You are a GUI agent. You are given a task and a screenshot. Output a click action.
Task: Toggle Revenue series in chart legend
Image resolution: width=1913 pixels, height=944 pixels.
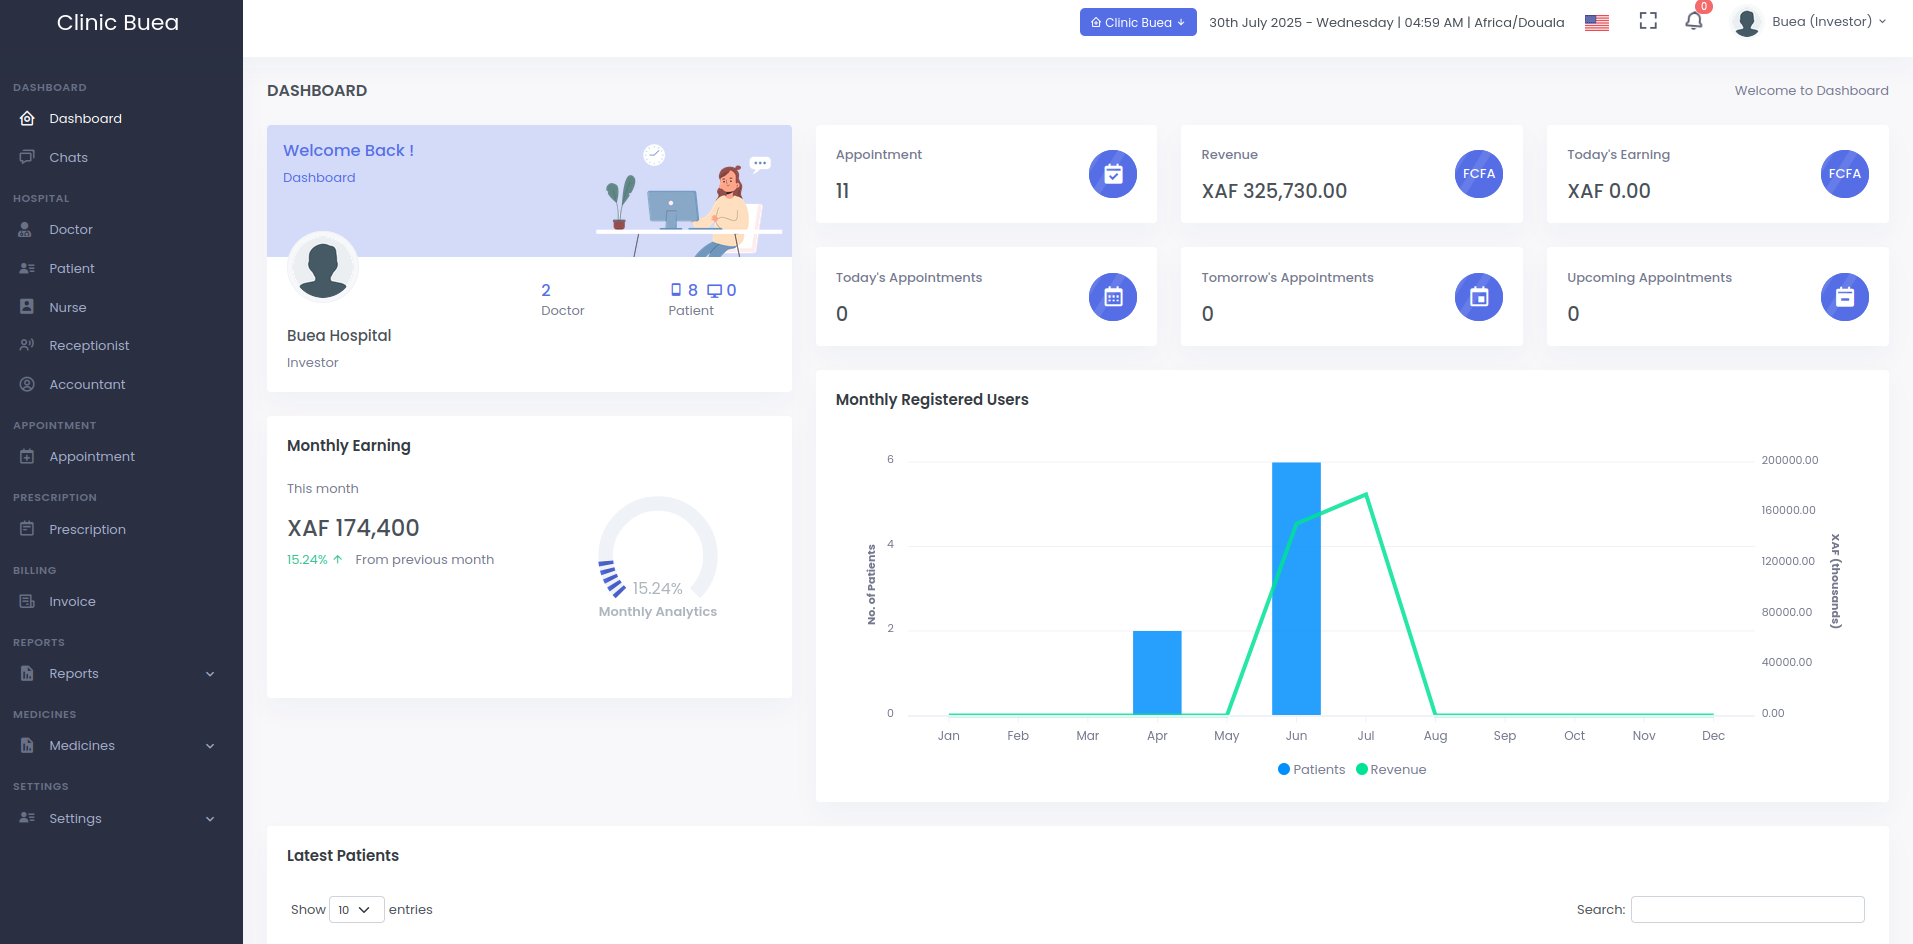click(1390, 769)
